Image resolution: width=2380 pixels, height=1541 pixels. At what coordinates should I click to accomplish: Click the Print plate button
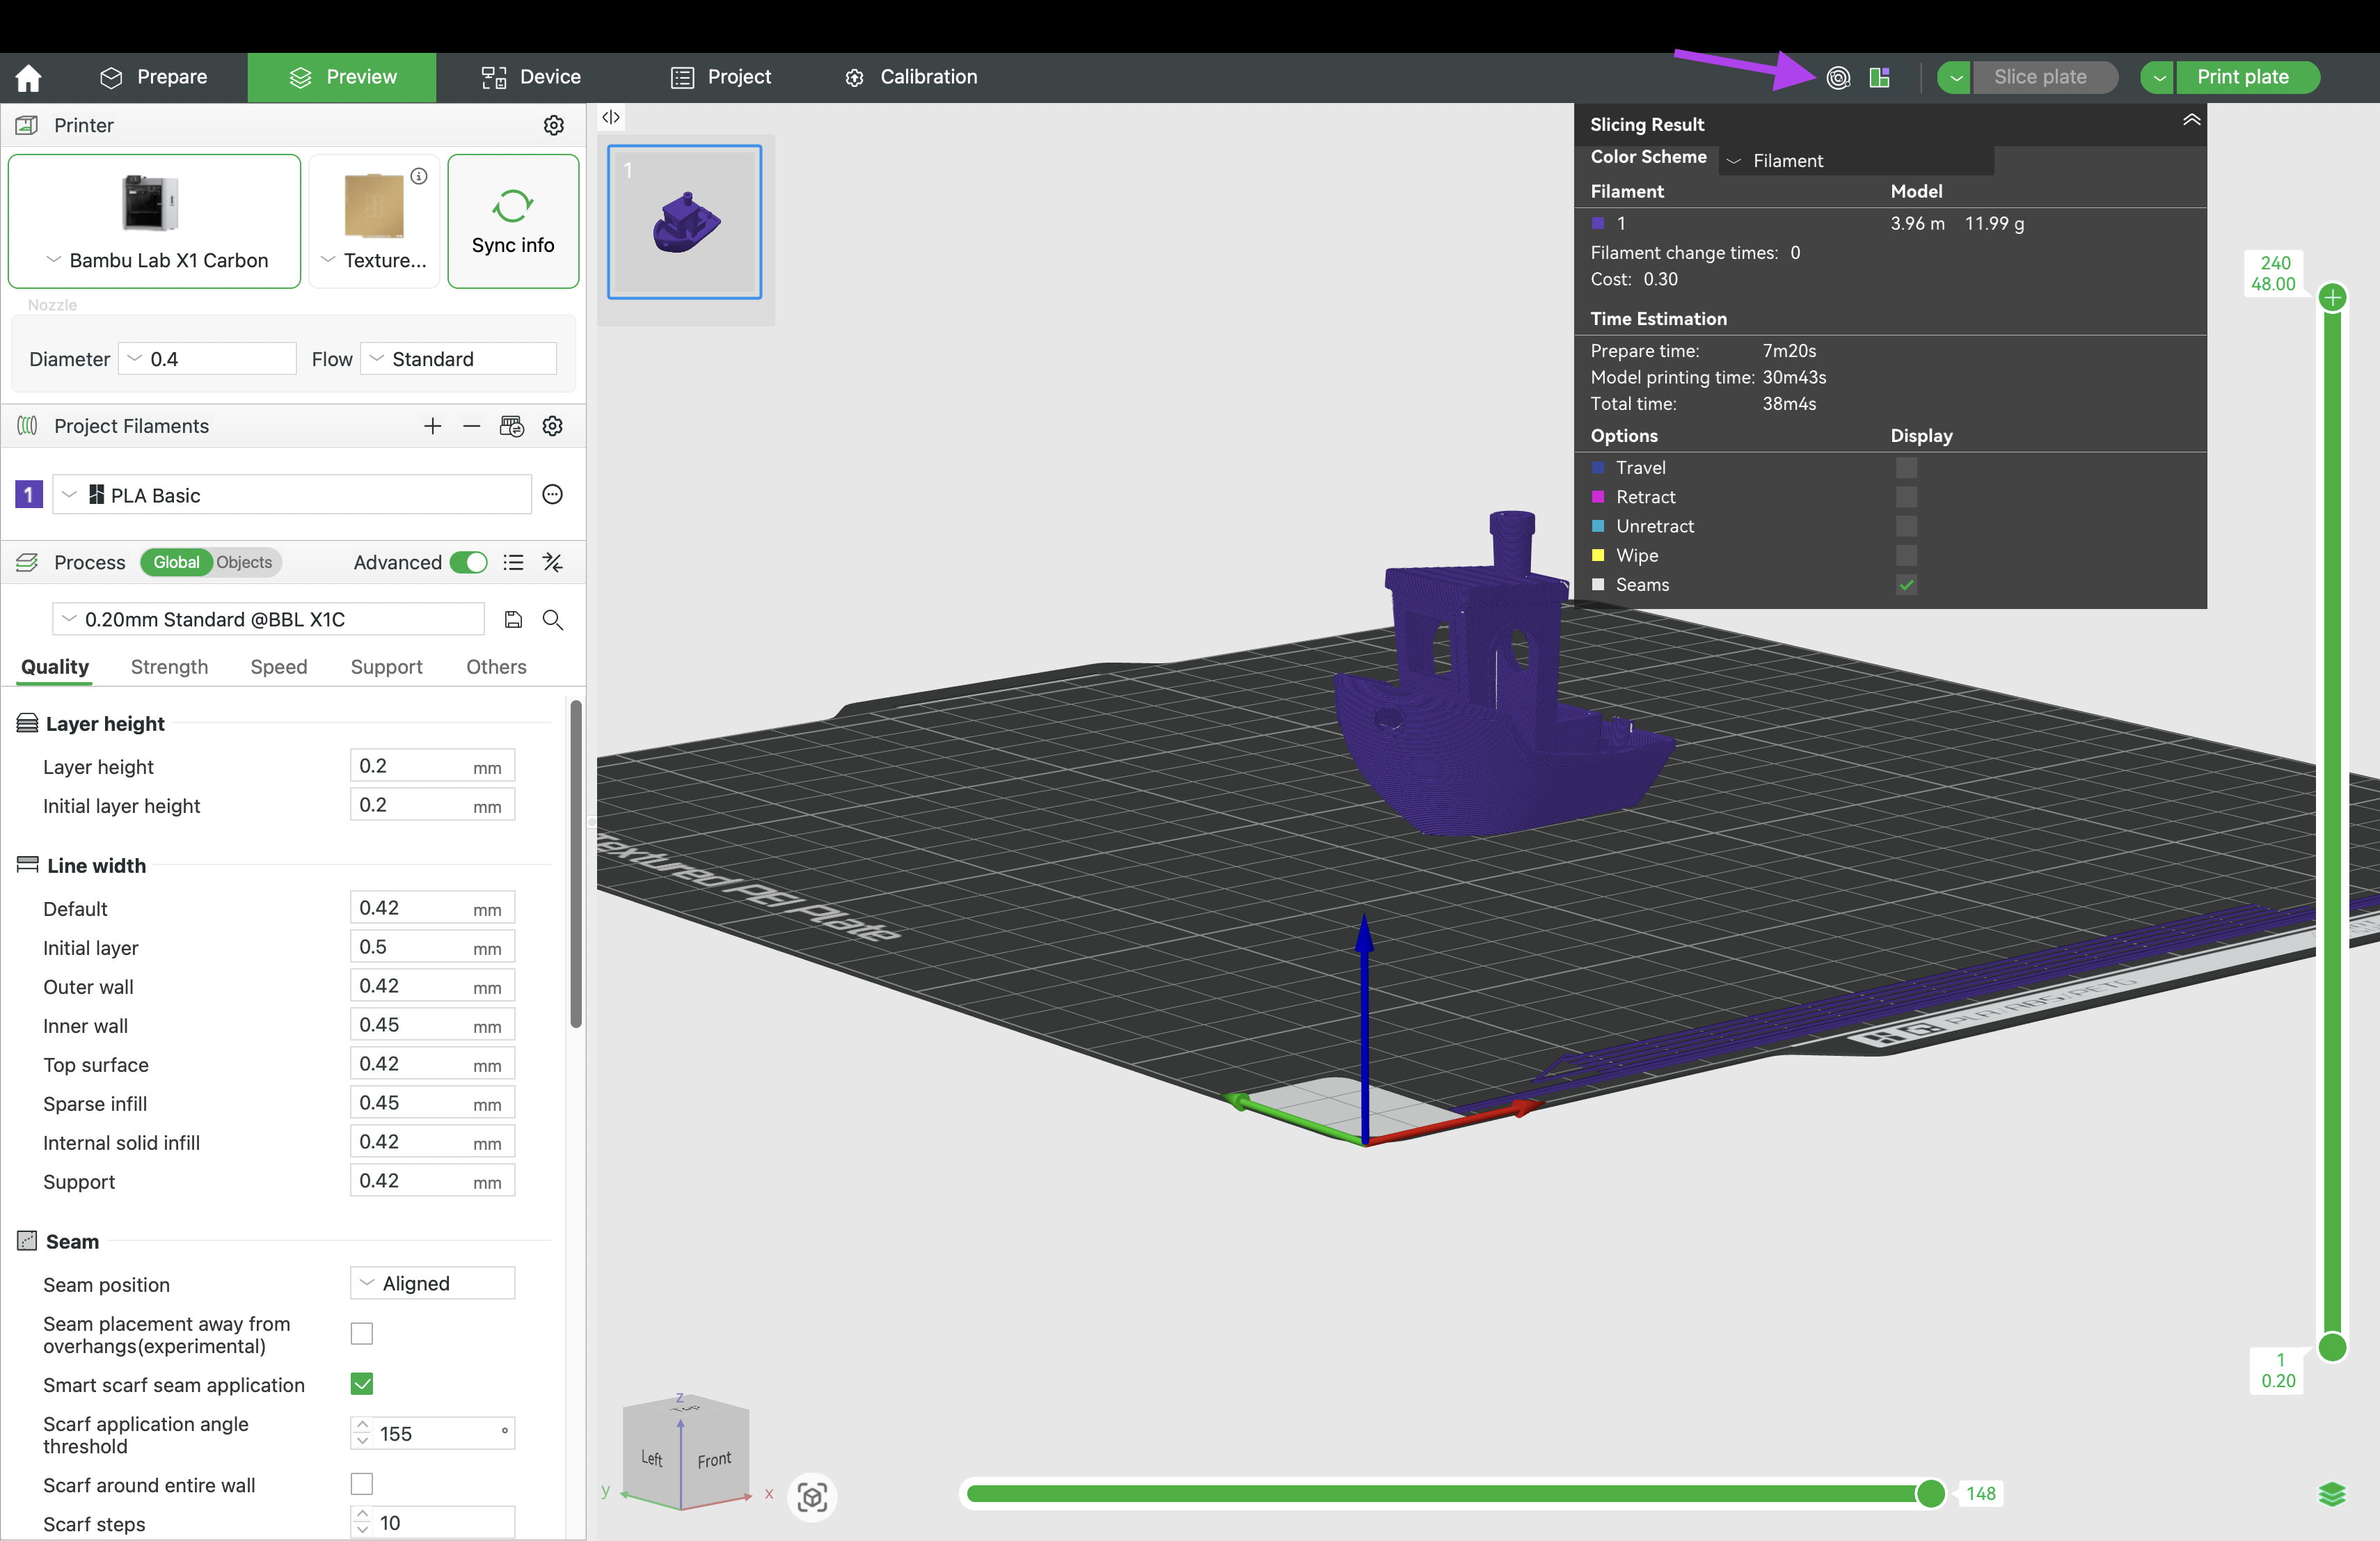(2242, 77)
